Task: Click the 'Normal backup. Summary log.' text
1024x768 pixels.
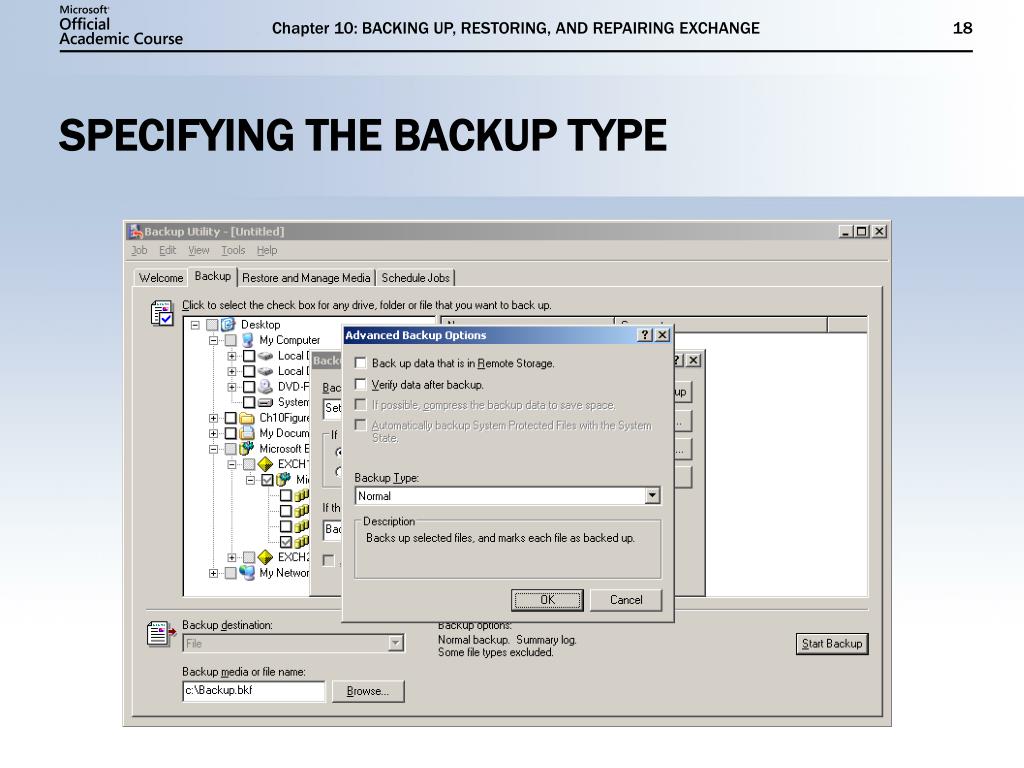Action: [507, 640]
